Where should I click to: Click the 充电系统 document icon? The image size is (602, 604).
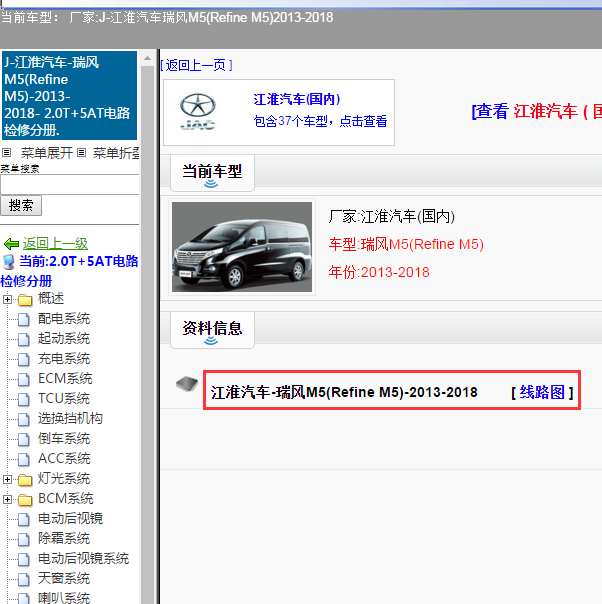24,359
